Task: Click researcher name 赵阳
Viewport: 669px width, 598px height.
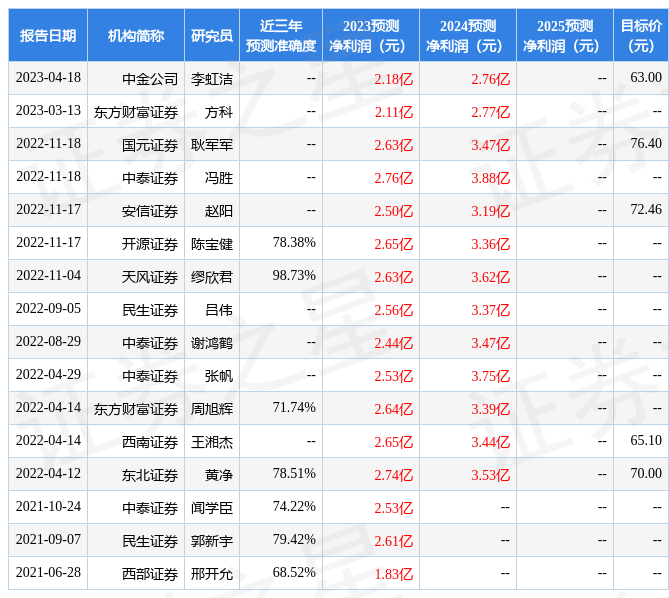Action: 219,211
